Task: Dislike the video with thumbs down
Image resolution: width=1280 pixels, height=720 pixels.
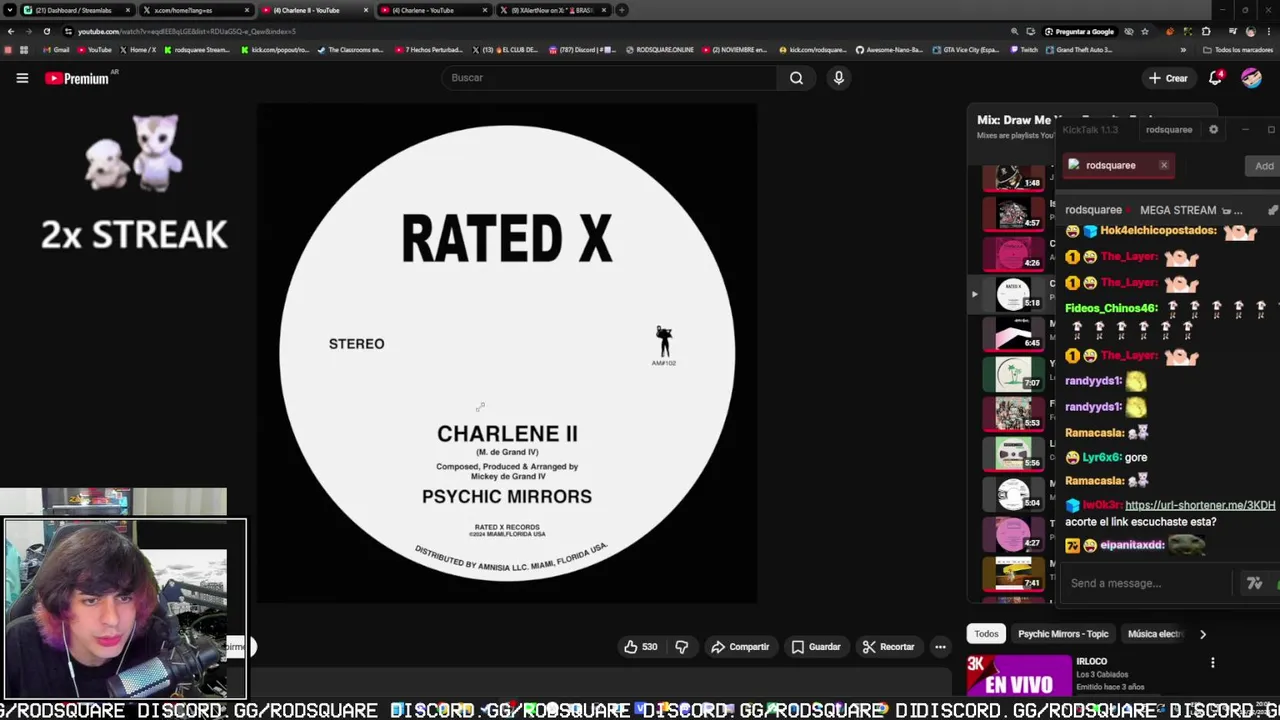Action: [x=682, y=647]
